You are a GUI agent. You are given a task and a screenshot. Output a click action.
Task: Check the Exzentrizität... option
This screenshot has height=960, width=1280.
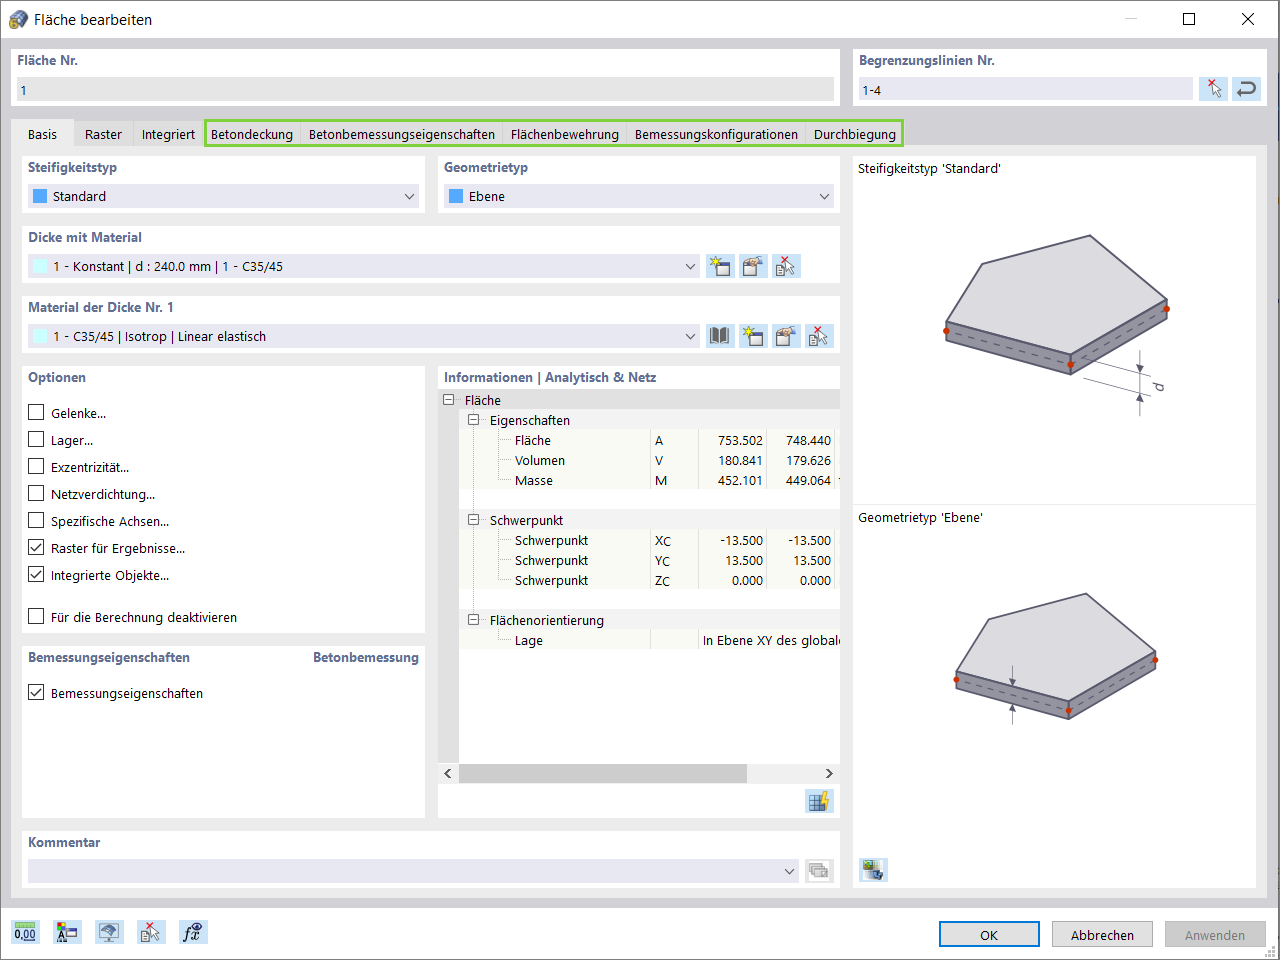(37, 467)
